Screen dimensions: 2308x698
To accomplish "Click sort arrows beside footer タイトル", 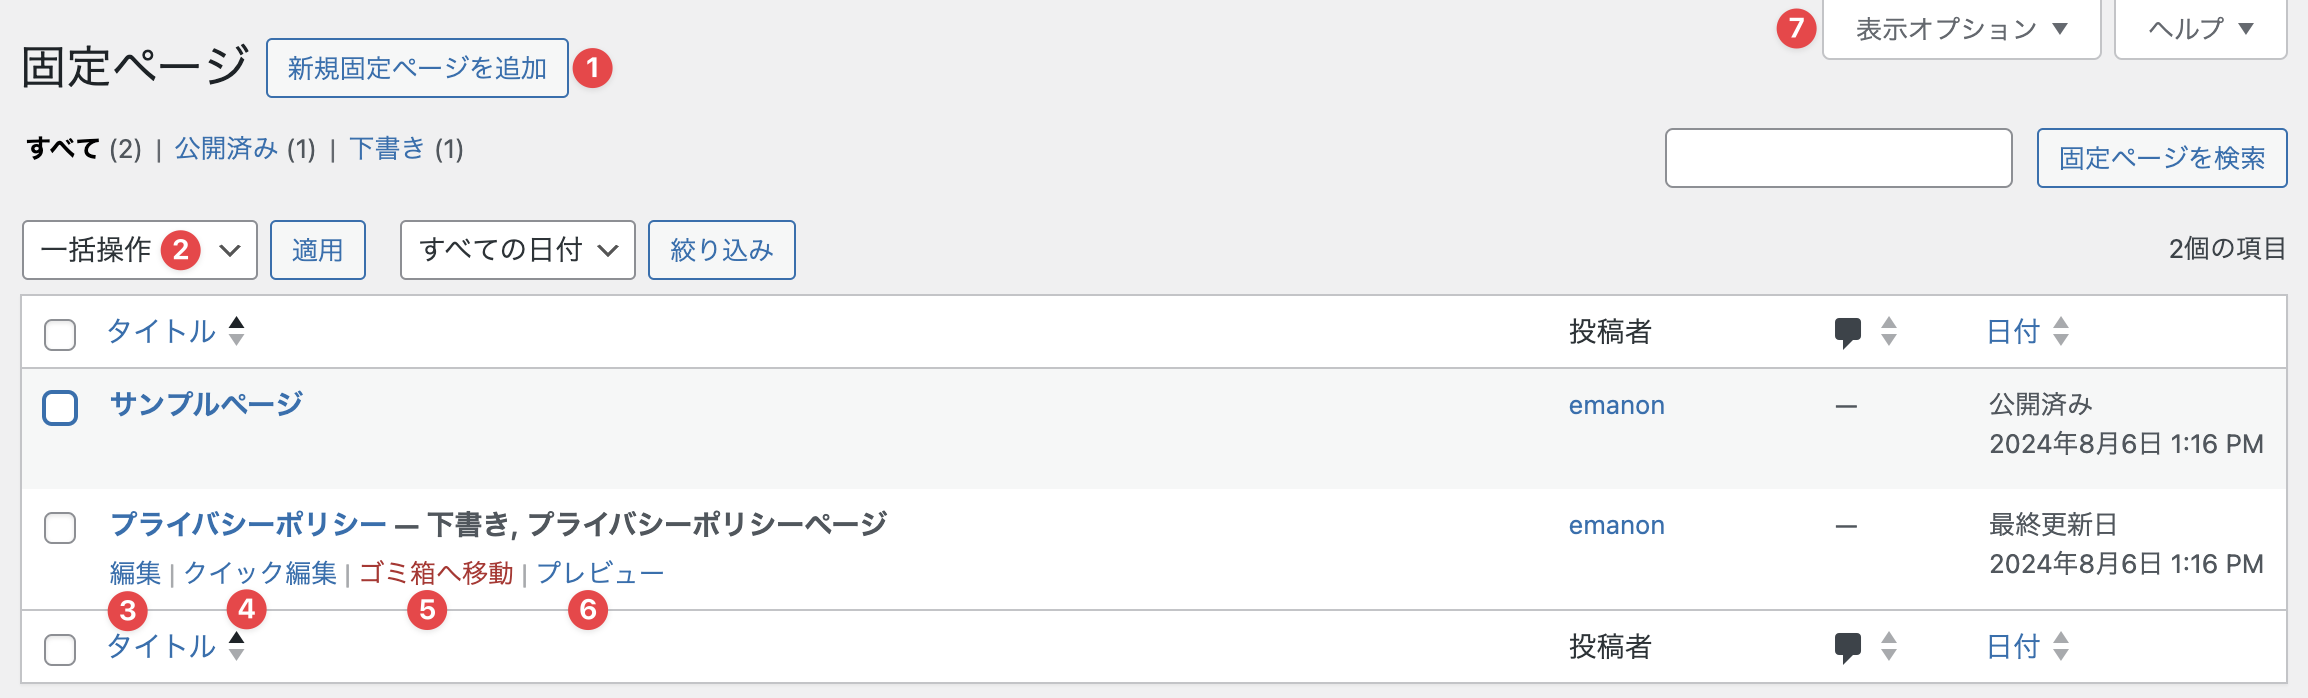I will tap(236, 646).
